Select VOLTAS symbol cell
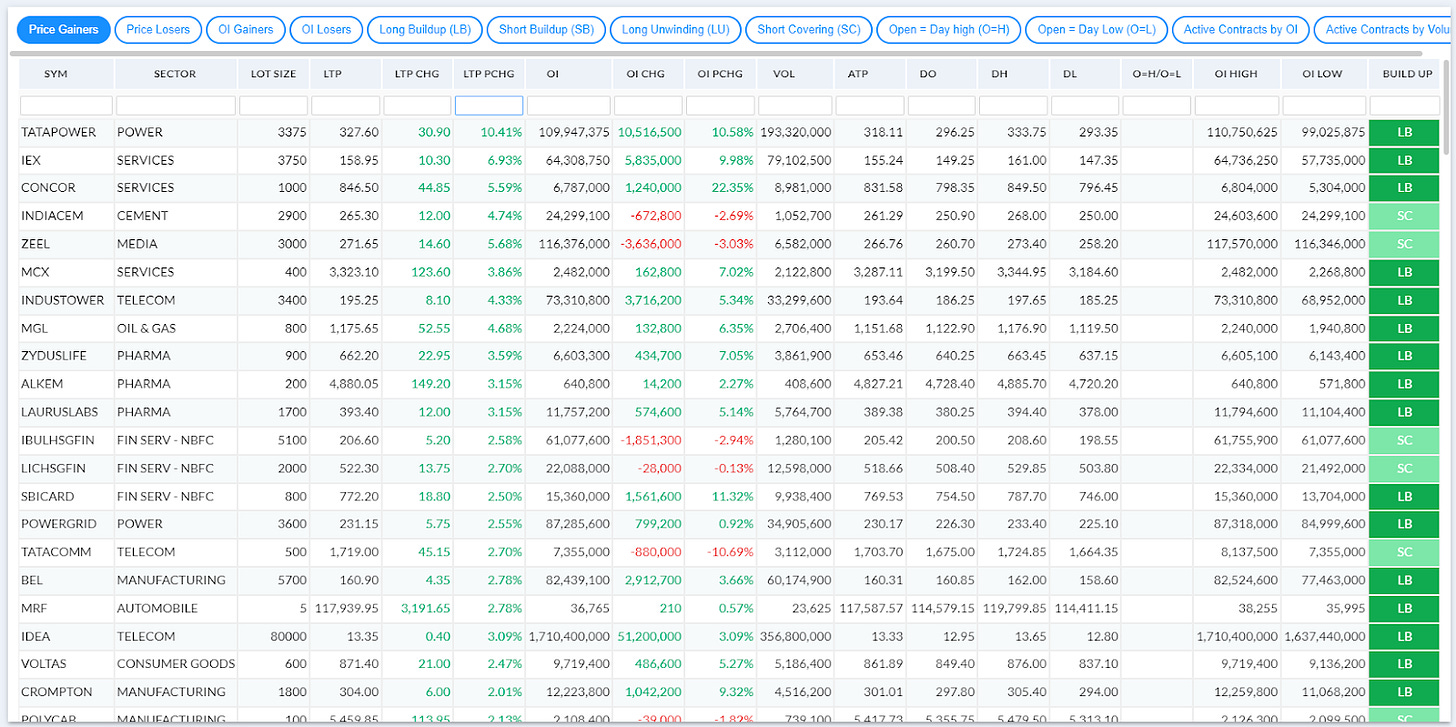The width and height of the screenshot is (1456, 727). (66, 664)
